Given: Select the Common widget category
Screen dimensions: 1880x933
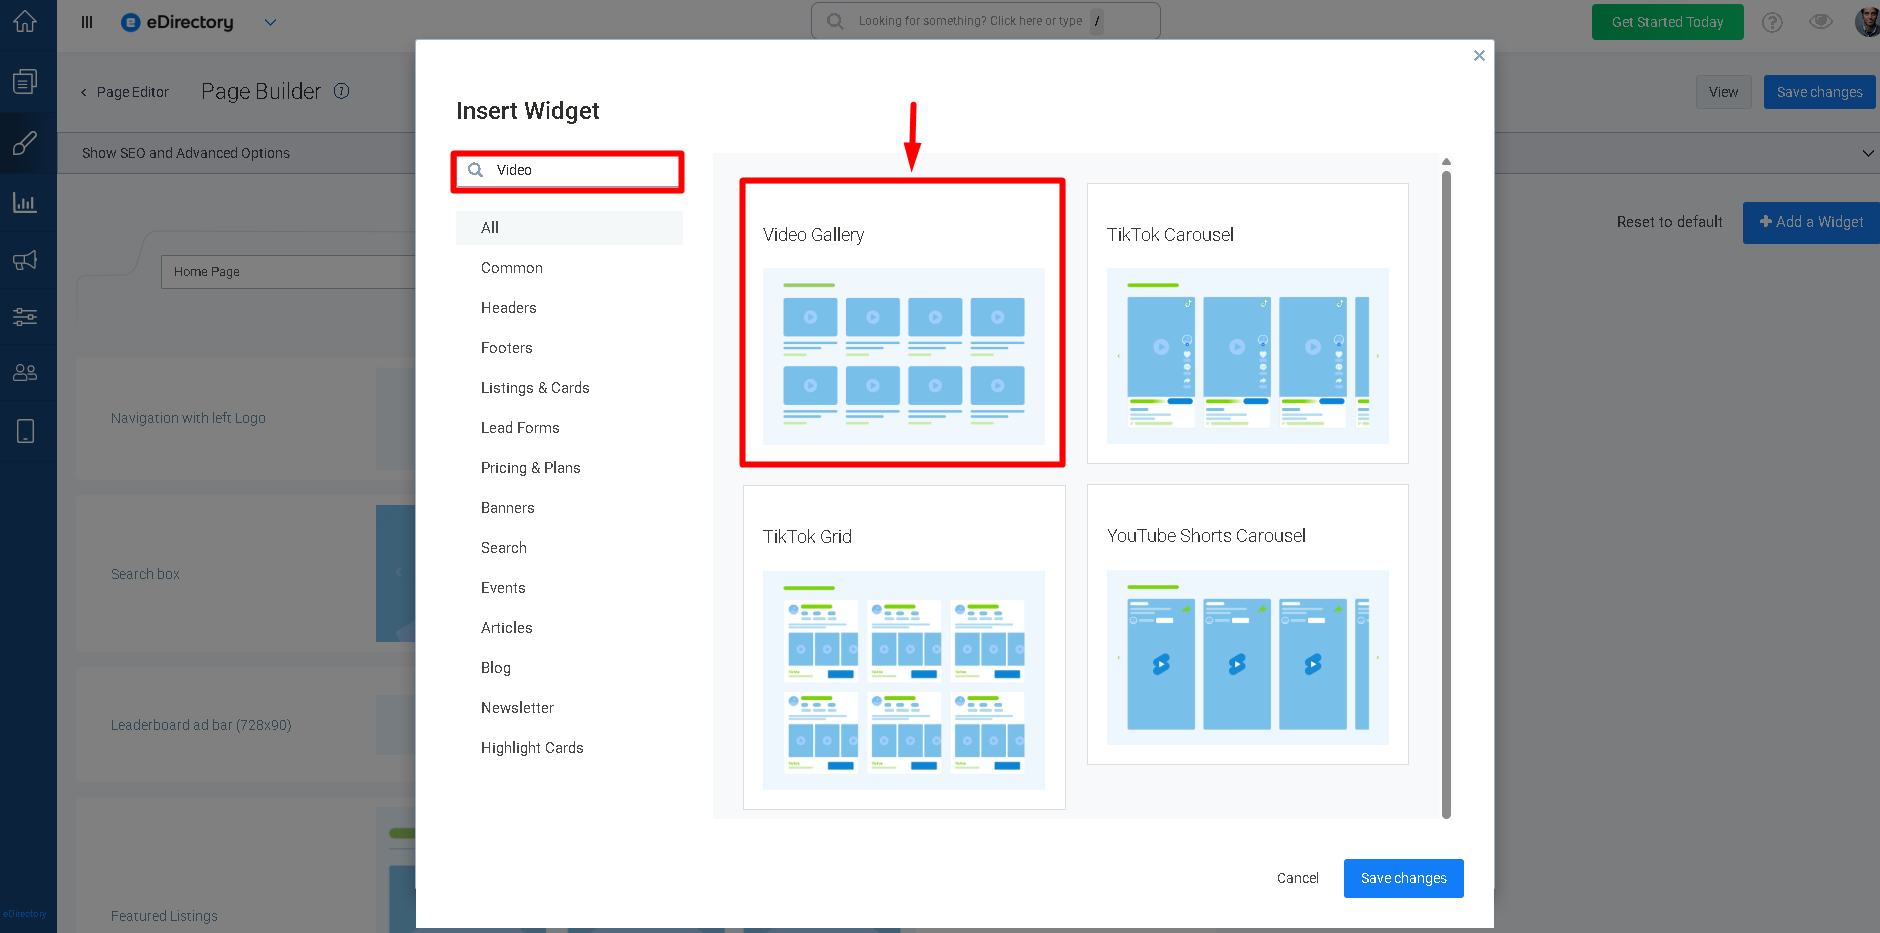Looking at the screenshot, I should click(x=569, y=268).
